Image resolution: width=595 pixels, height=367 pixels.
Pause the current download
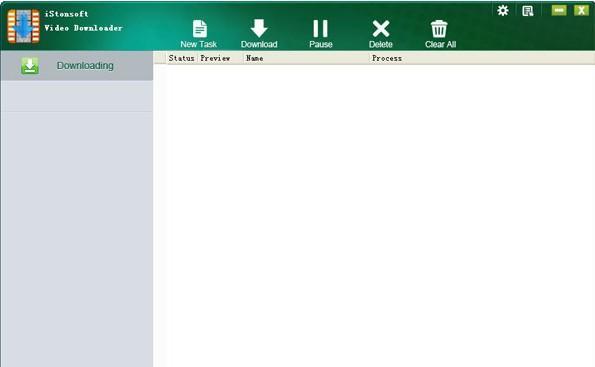point(321,34)
